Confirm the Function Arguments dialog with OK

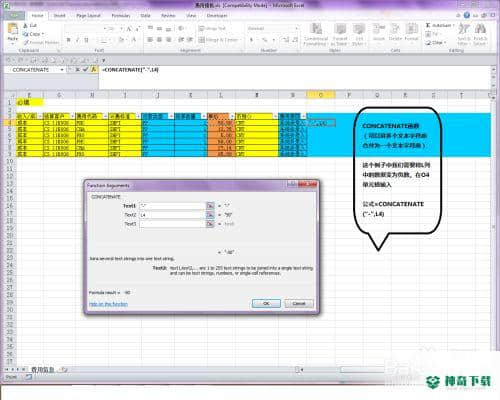tap(266, 303)
